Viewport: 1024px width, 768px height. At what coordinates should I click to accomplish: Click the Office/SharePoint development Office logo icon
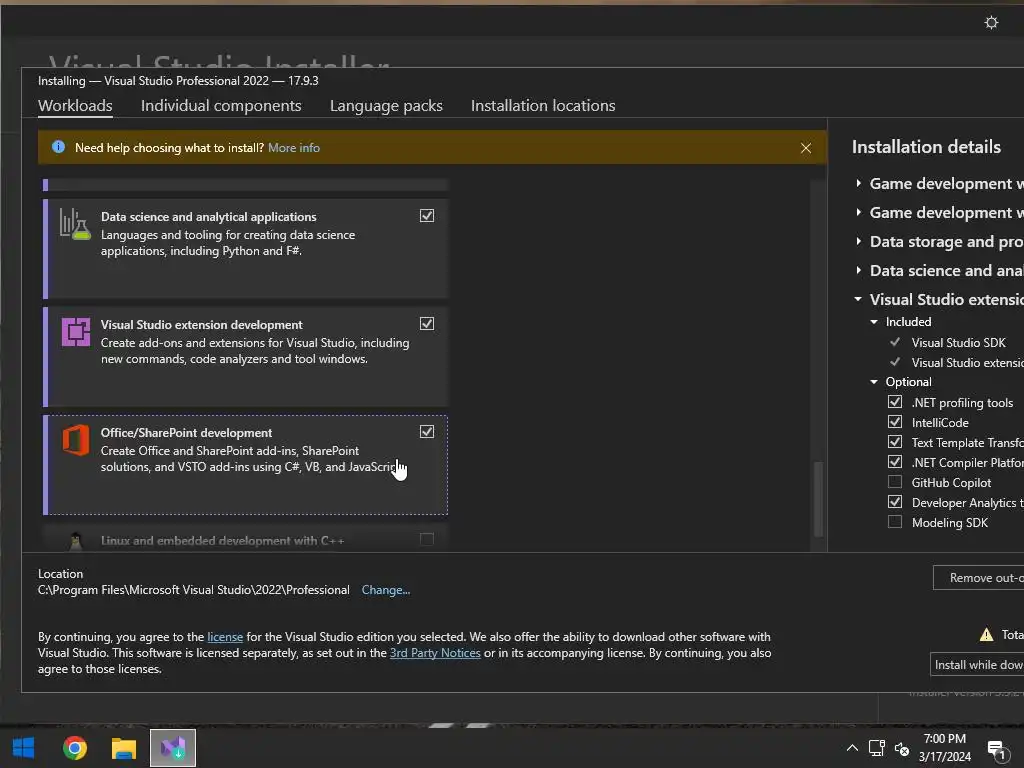(x=76, y=440)
